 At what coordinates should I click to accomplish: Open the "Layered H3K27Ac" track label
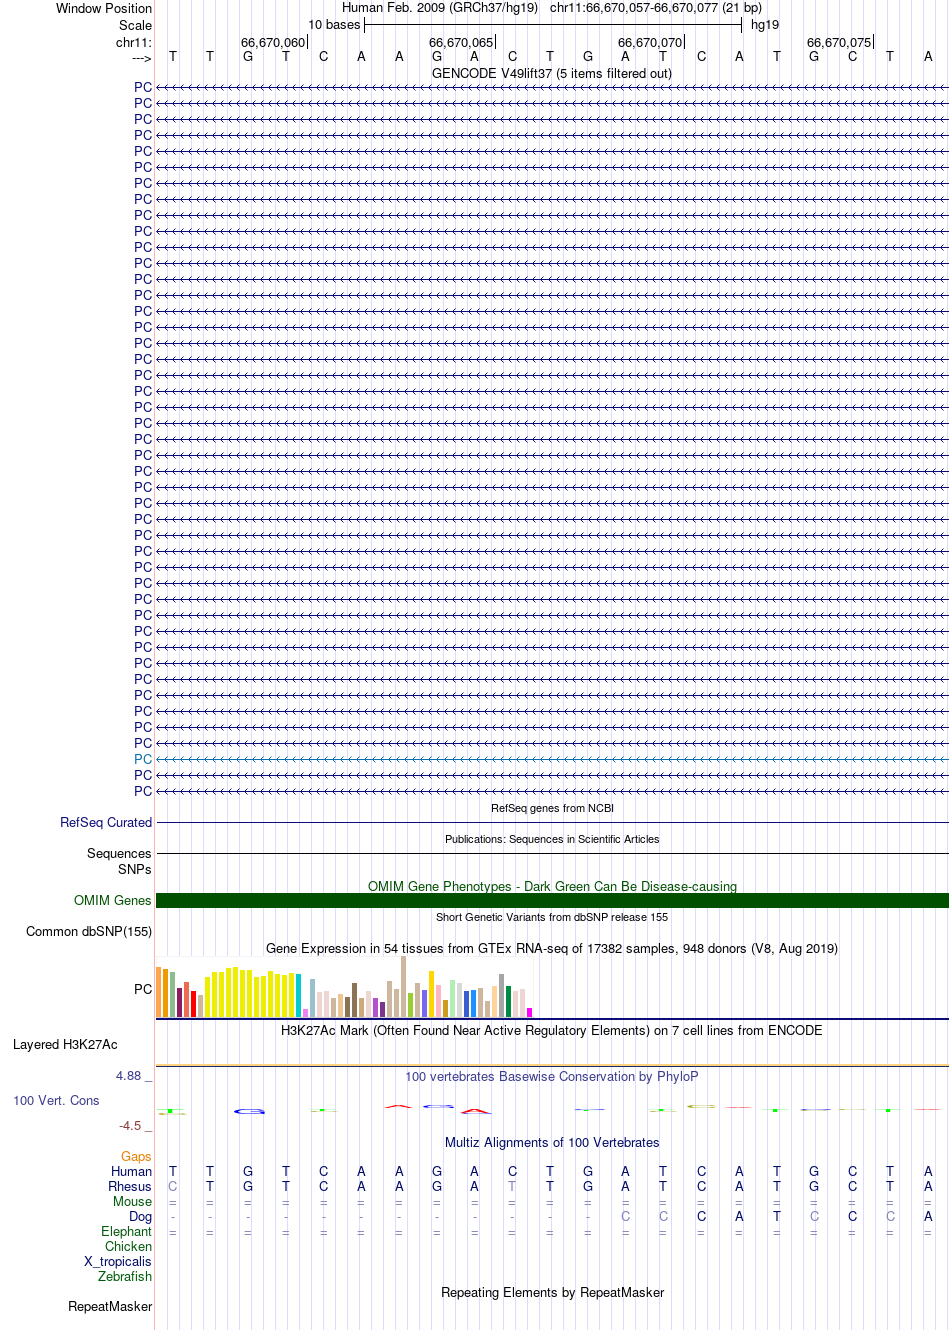[x=65, y=1044]
